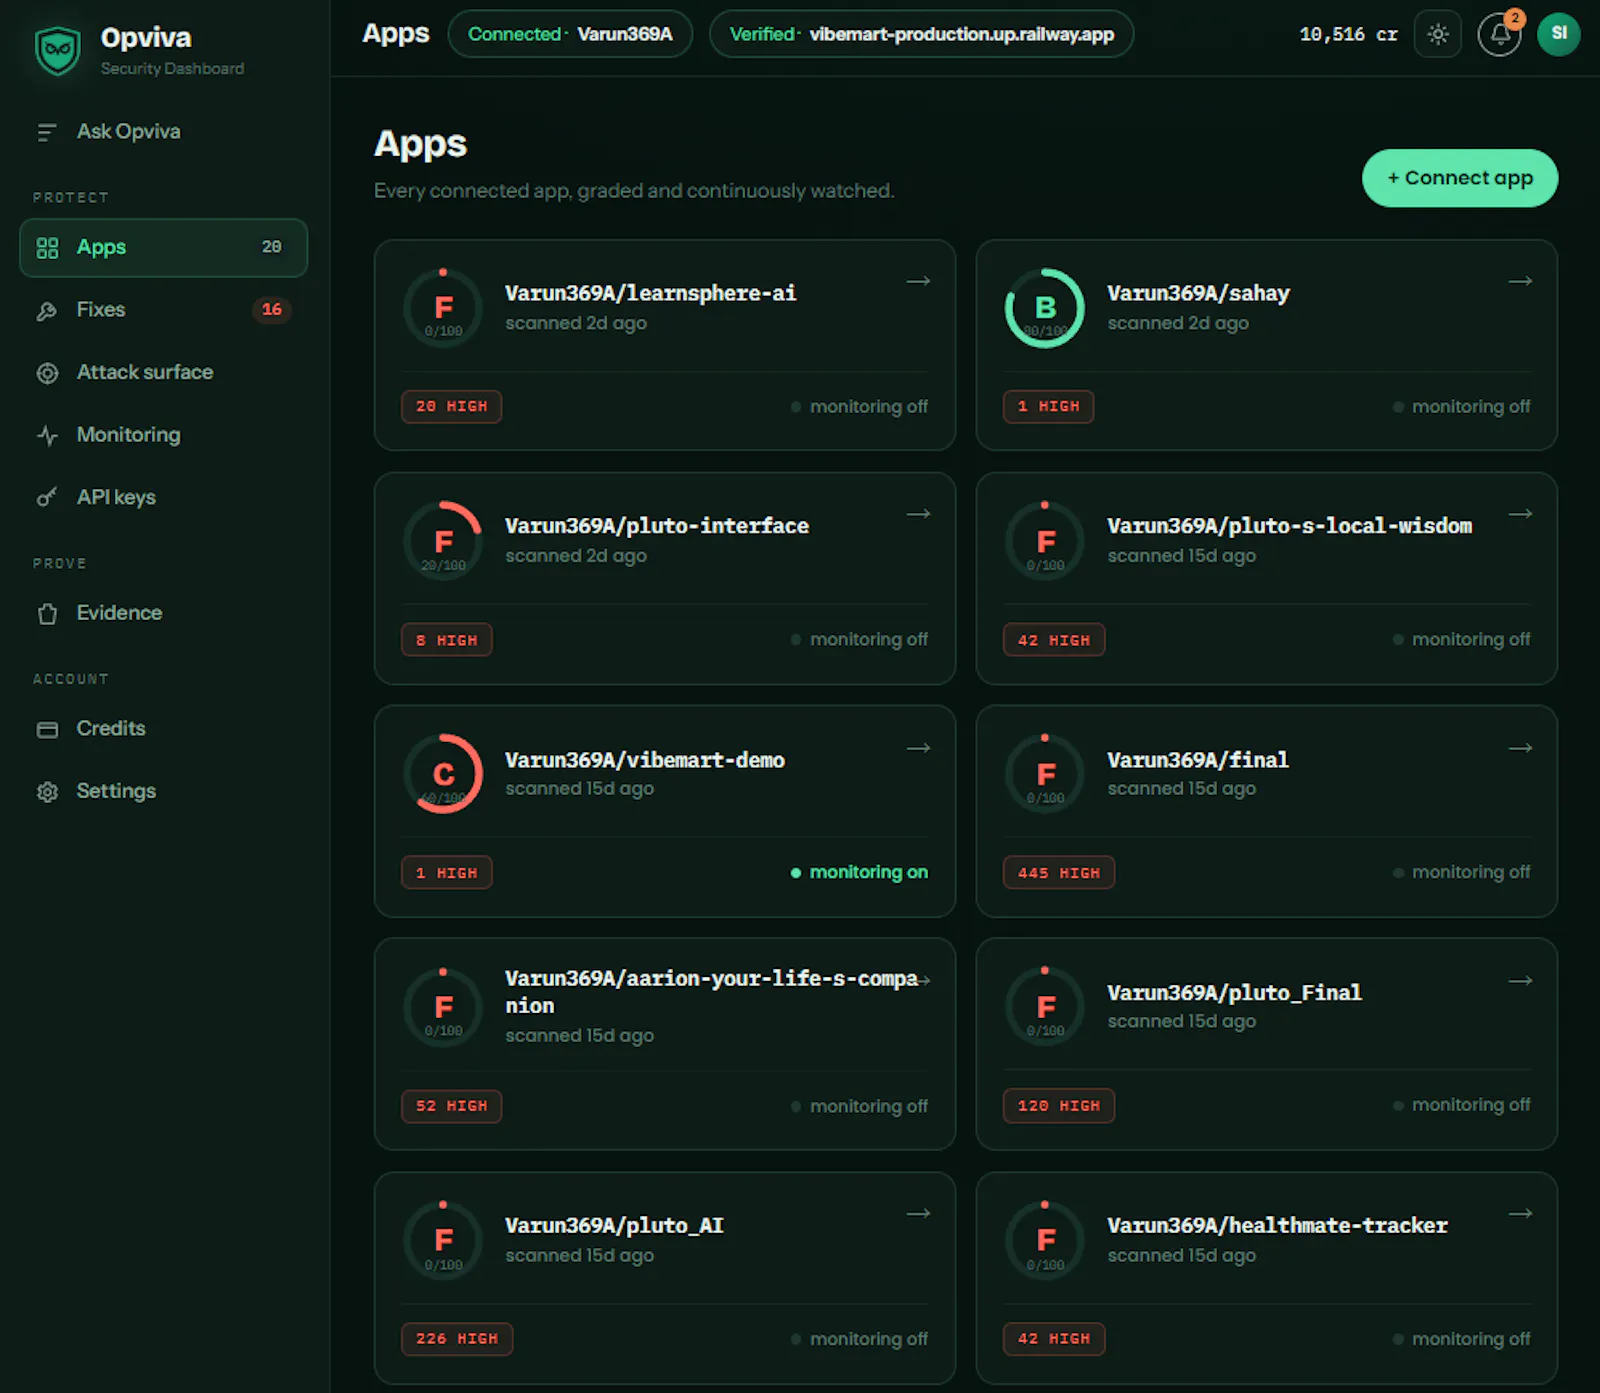Open the notifications bell
Viewport: 1600px width, 1393px height.
(1499, 34)
